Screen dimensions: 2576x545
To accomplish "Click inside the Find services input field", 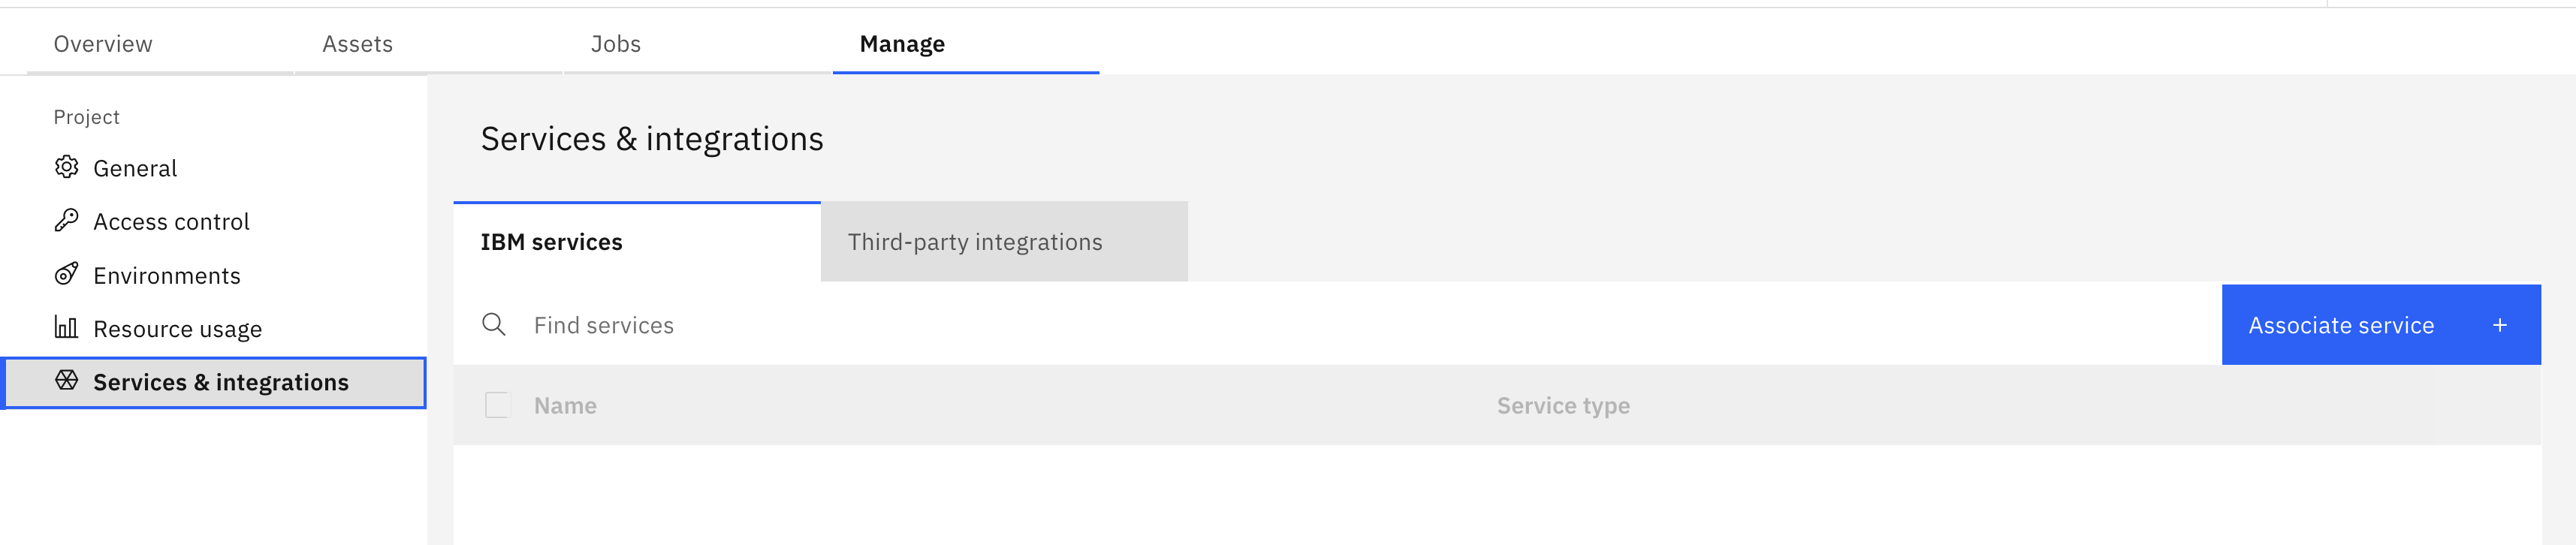I will pyautogui.click(x=700, y=324).
